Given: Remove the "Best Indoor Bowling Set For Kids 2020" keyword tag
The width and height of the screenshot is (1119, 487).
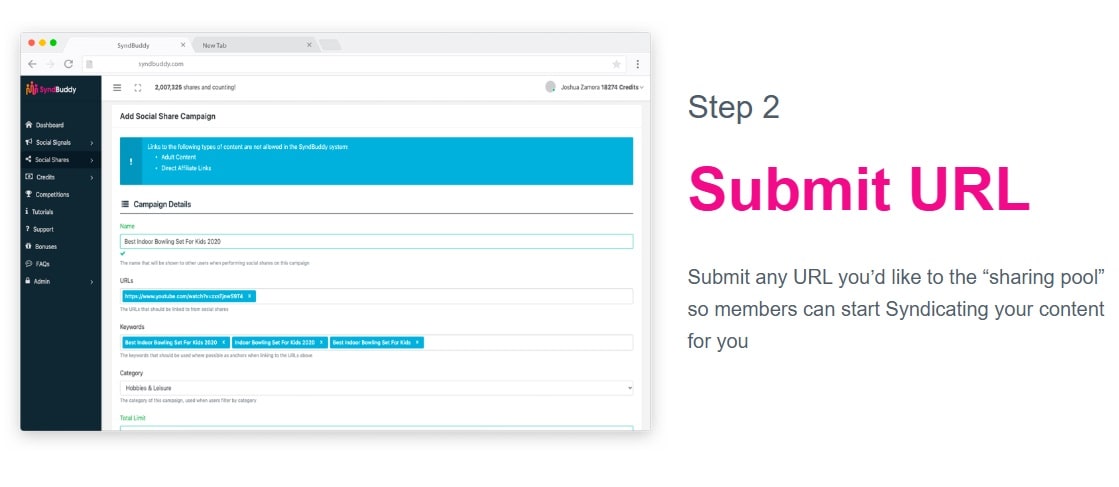Looking at the screenshot, I should pyautogui.click(x=224, y=342).
